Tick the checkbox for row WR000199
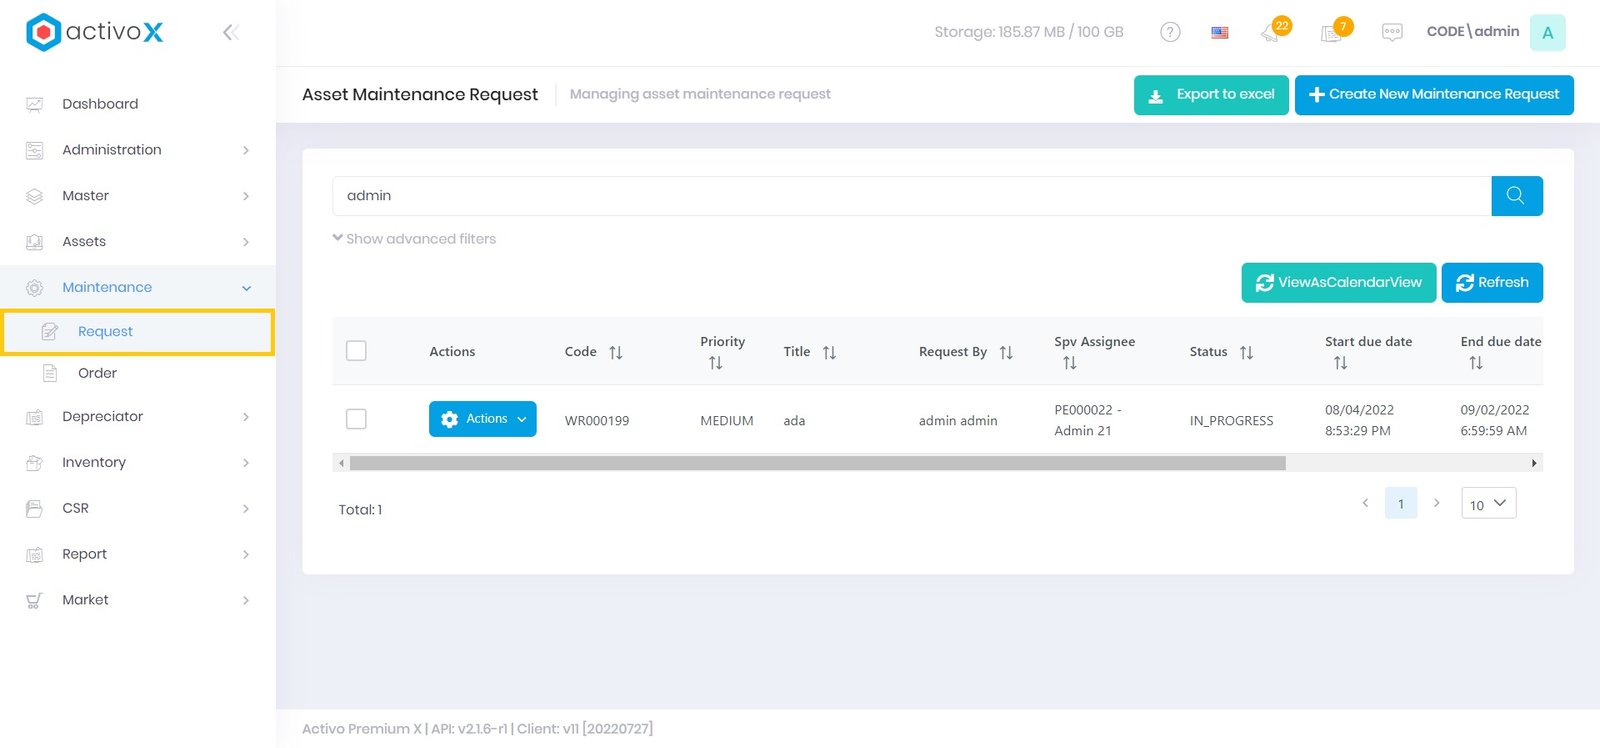 pos(356,419)
